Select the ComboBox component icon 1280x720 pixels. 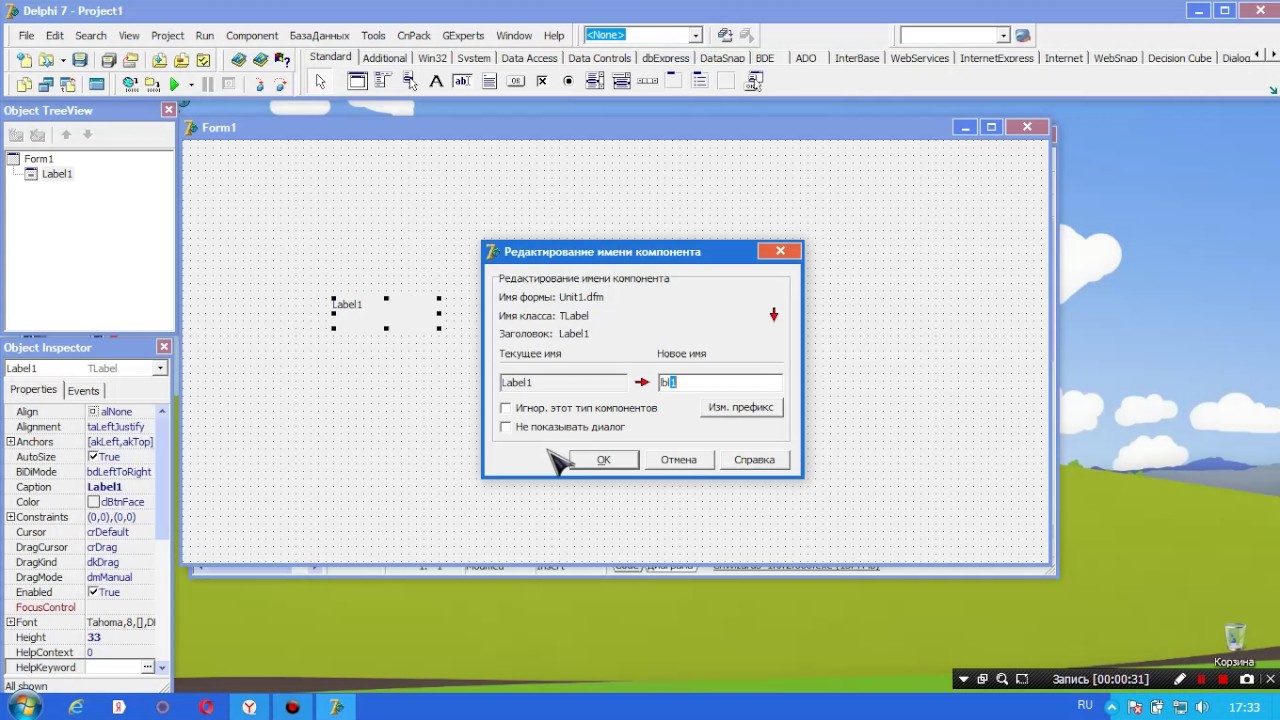[622, 81]
